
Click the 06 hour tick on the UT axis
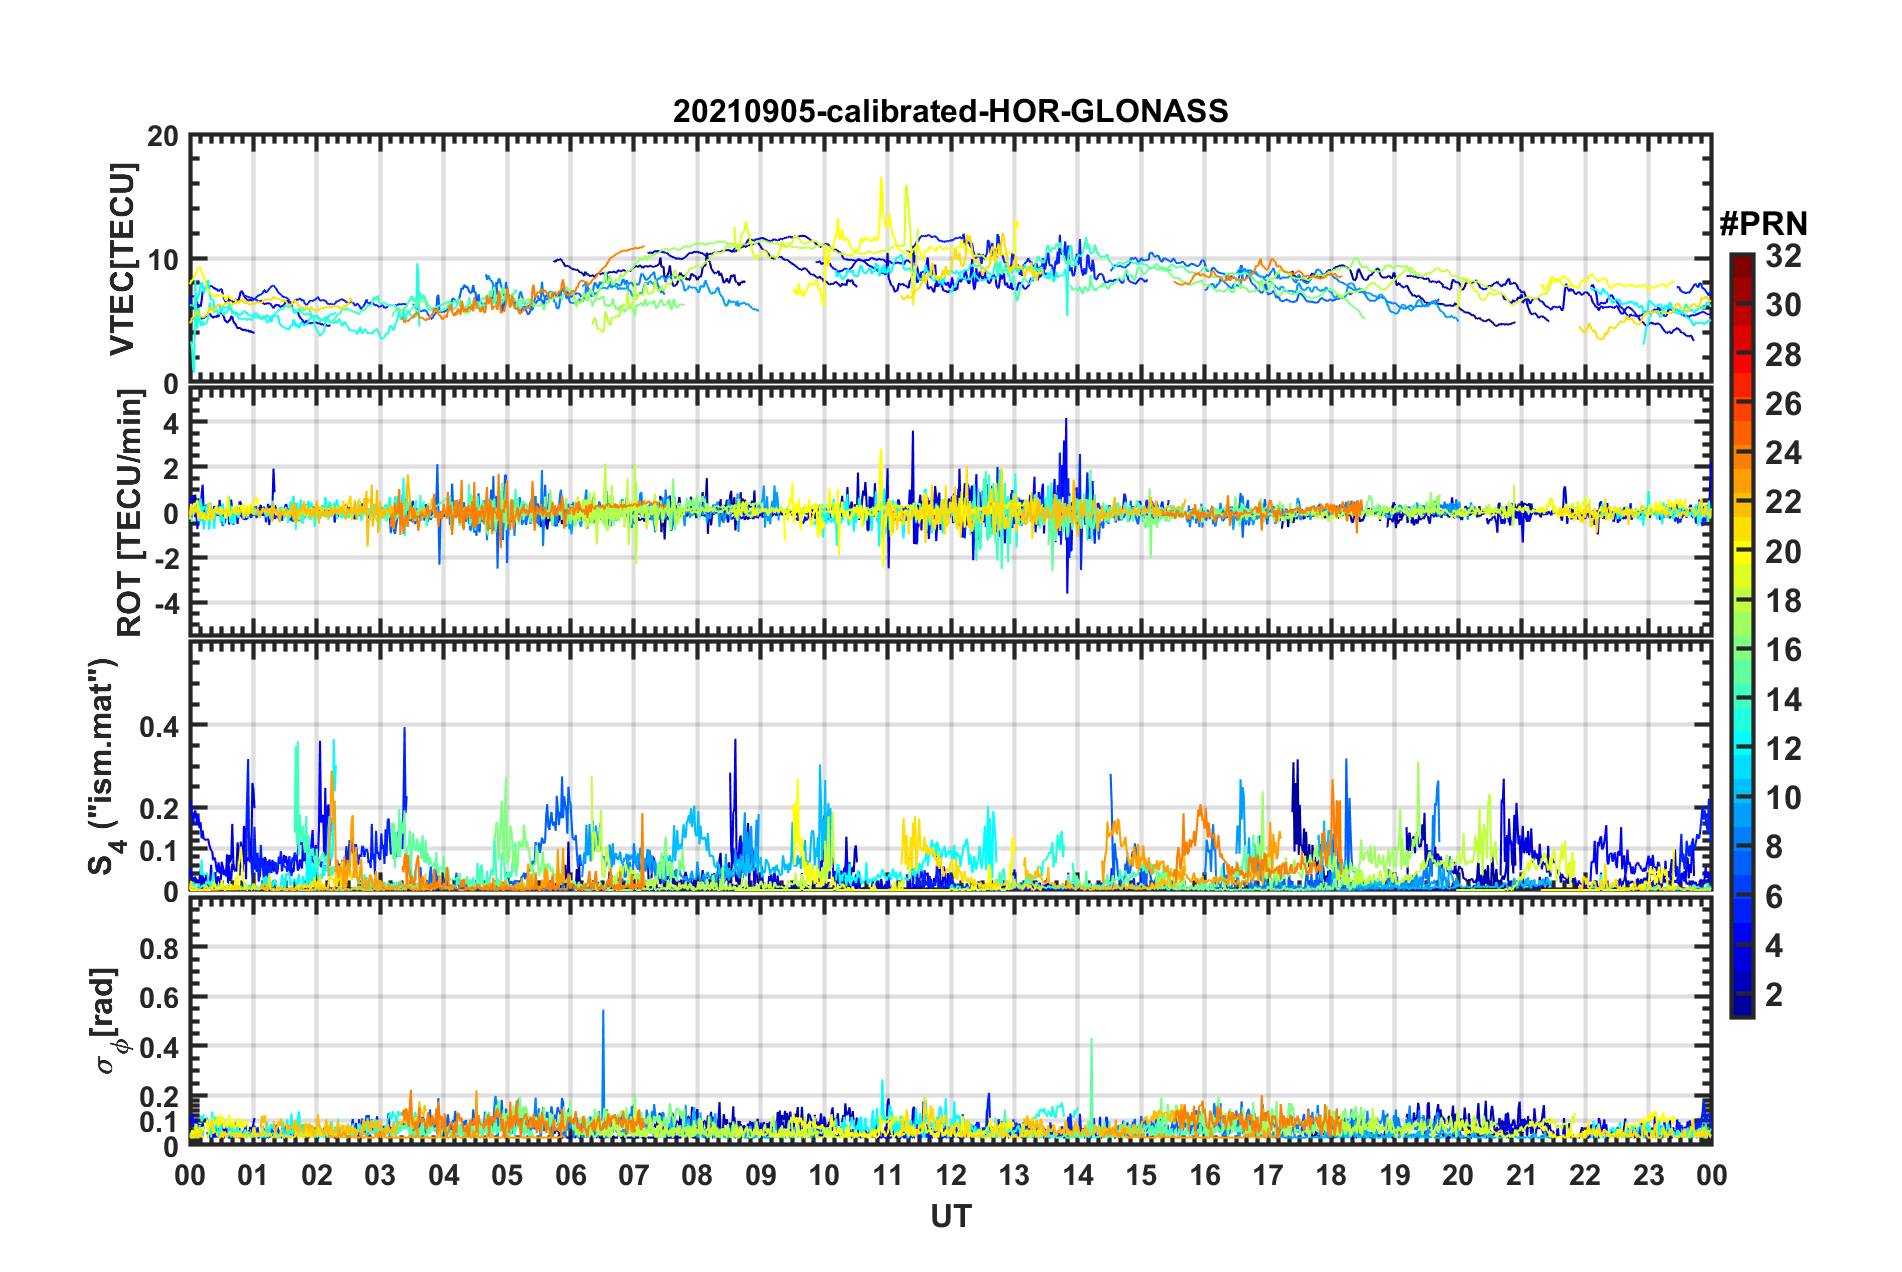(x=571, y=1175)
